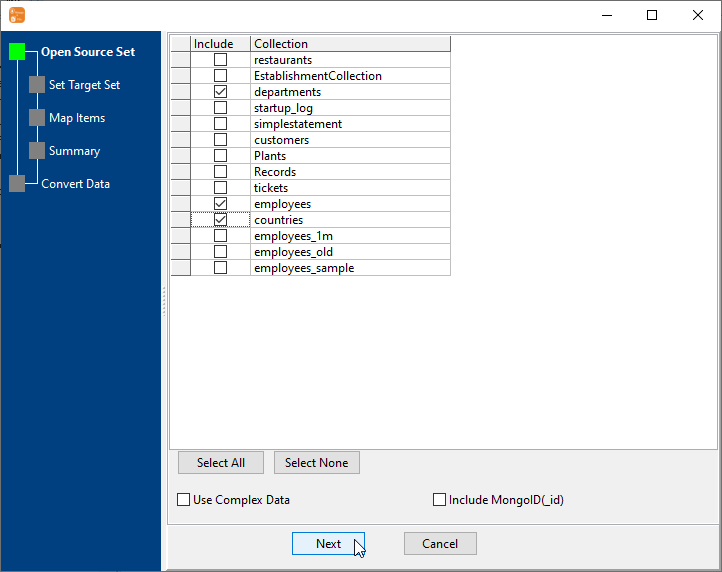Click the Summary step square
Screen dimensions: 722x572
(37, 151)
